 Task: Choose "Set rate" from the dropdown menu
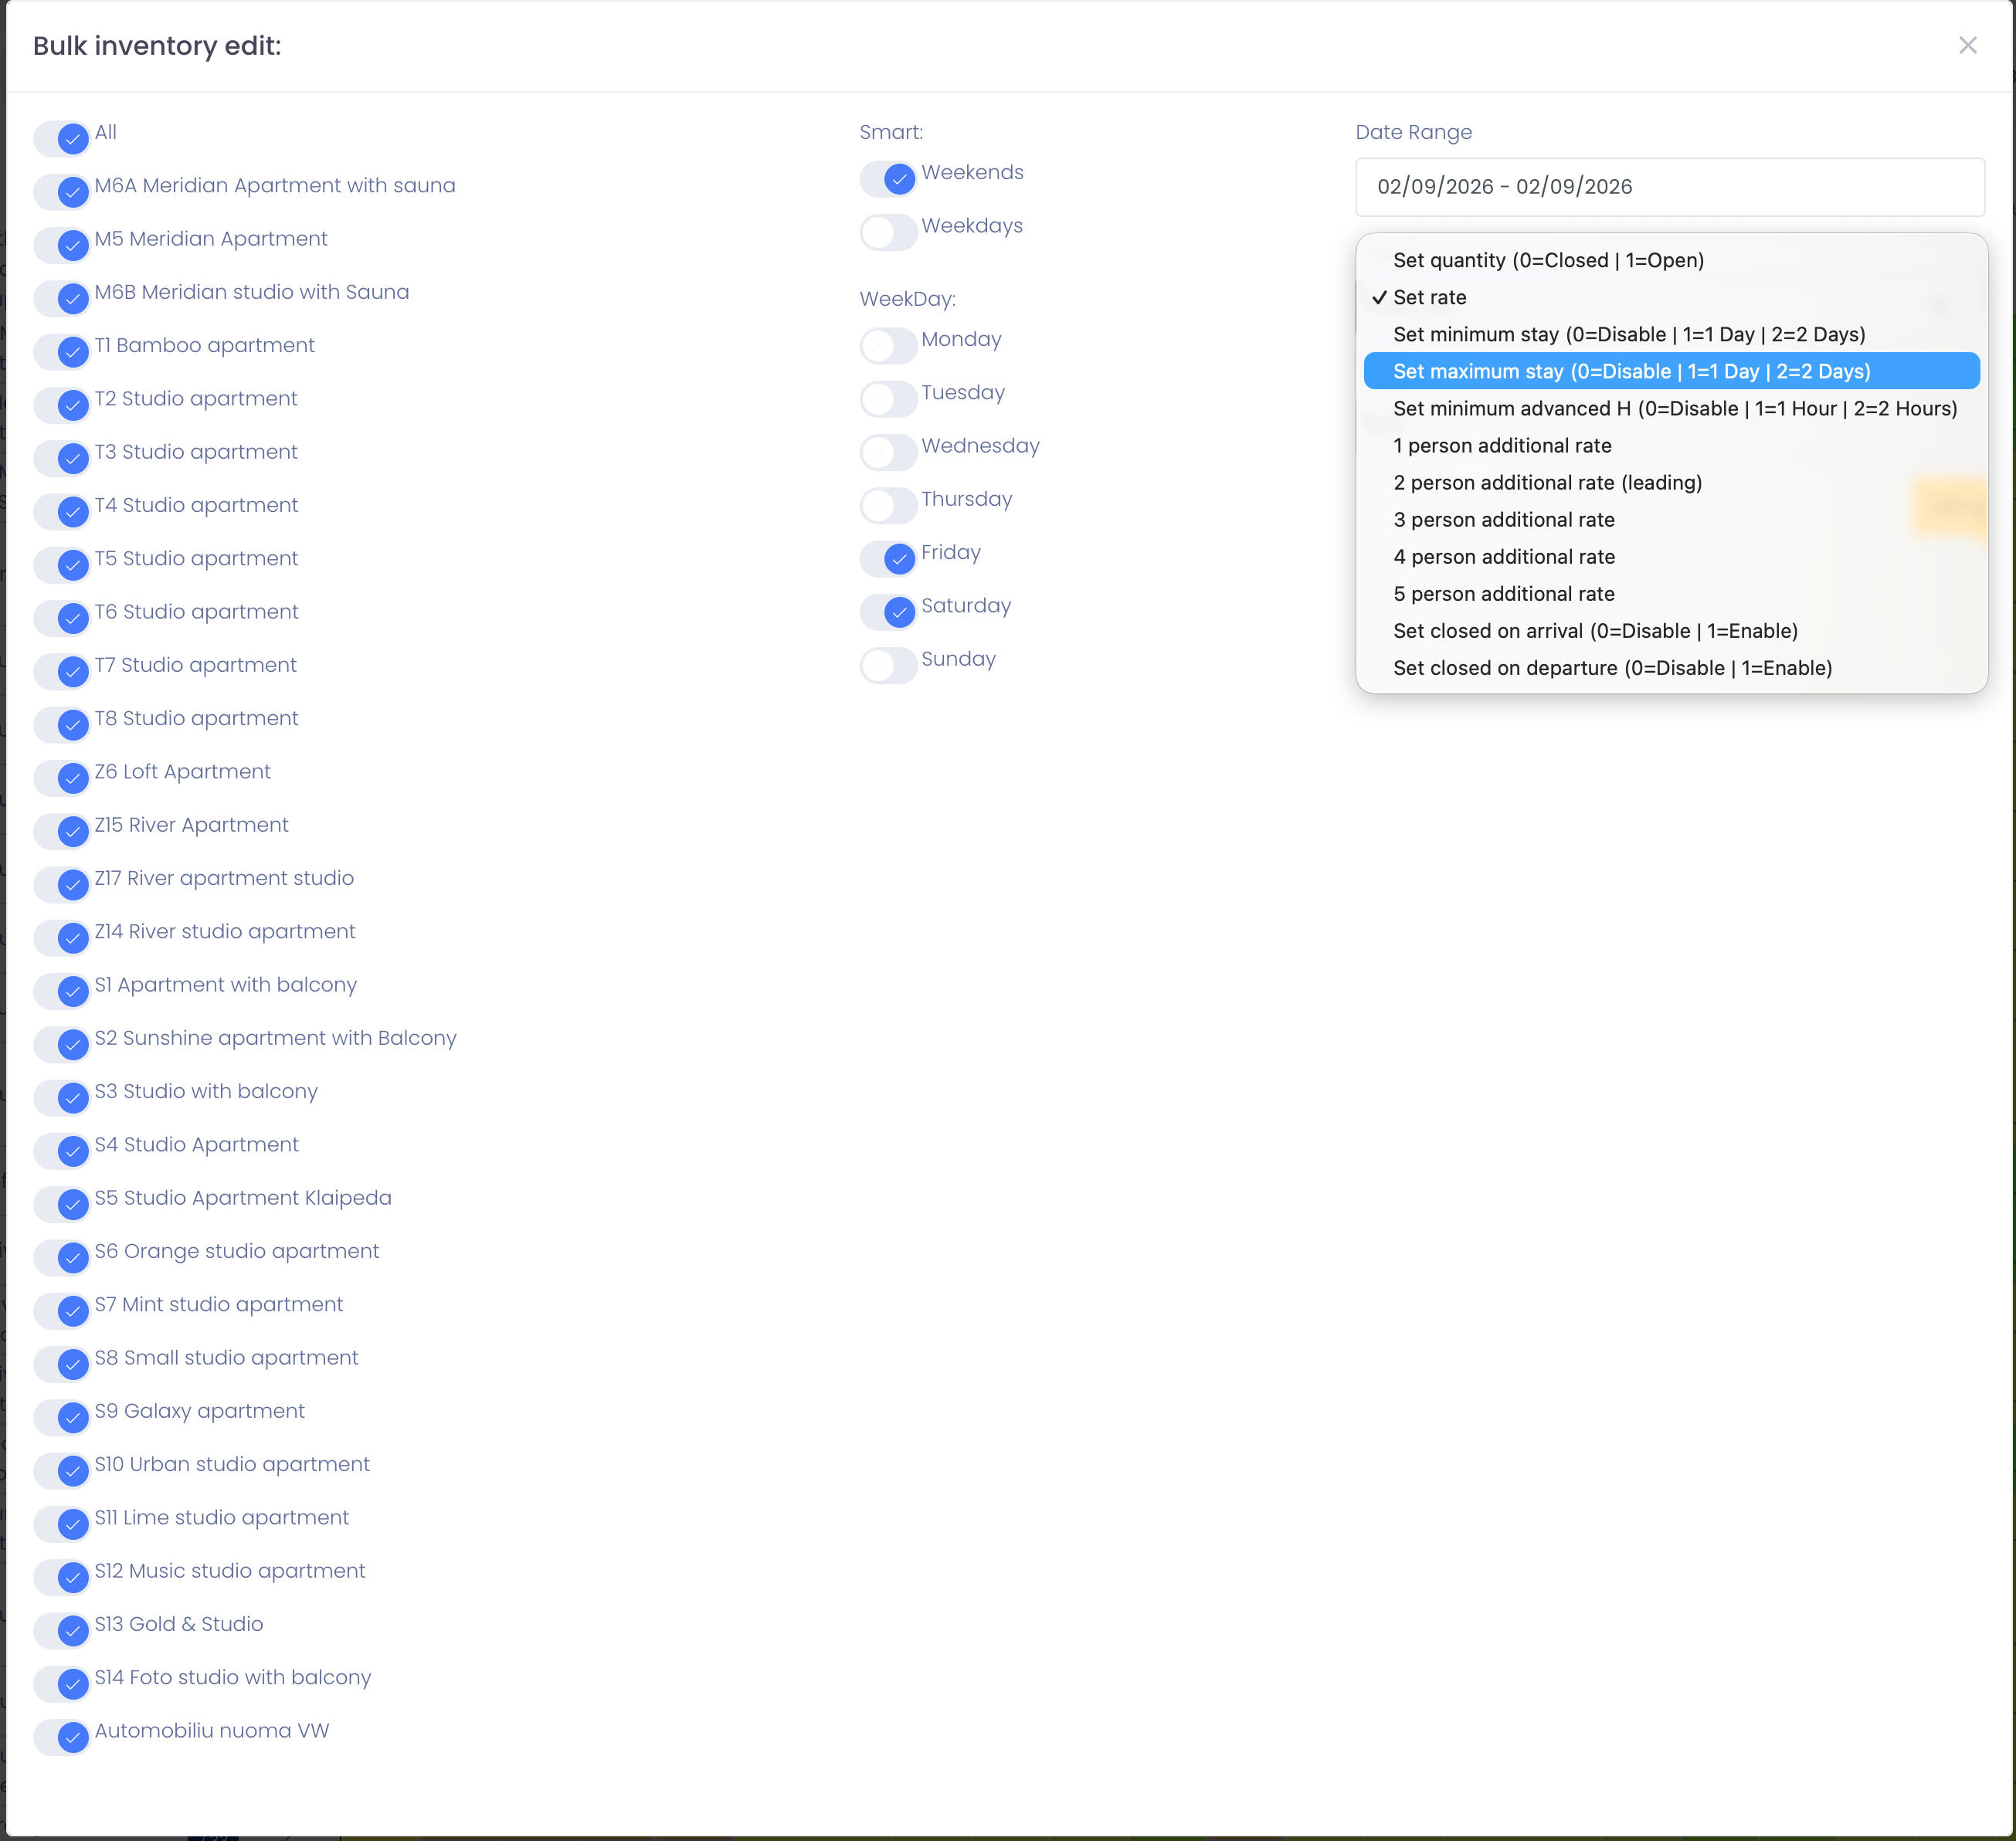(1430, 297)
